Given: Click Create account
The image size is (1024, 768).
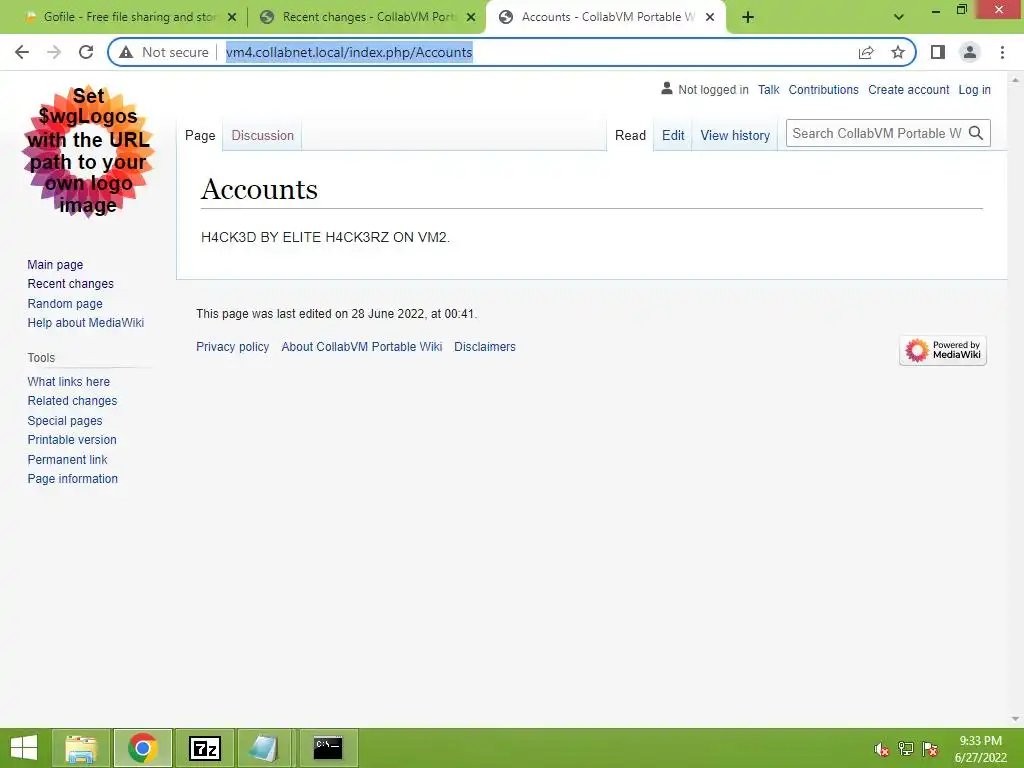Looking at the screenshot, I should coord(908,89).
